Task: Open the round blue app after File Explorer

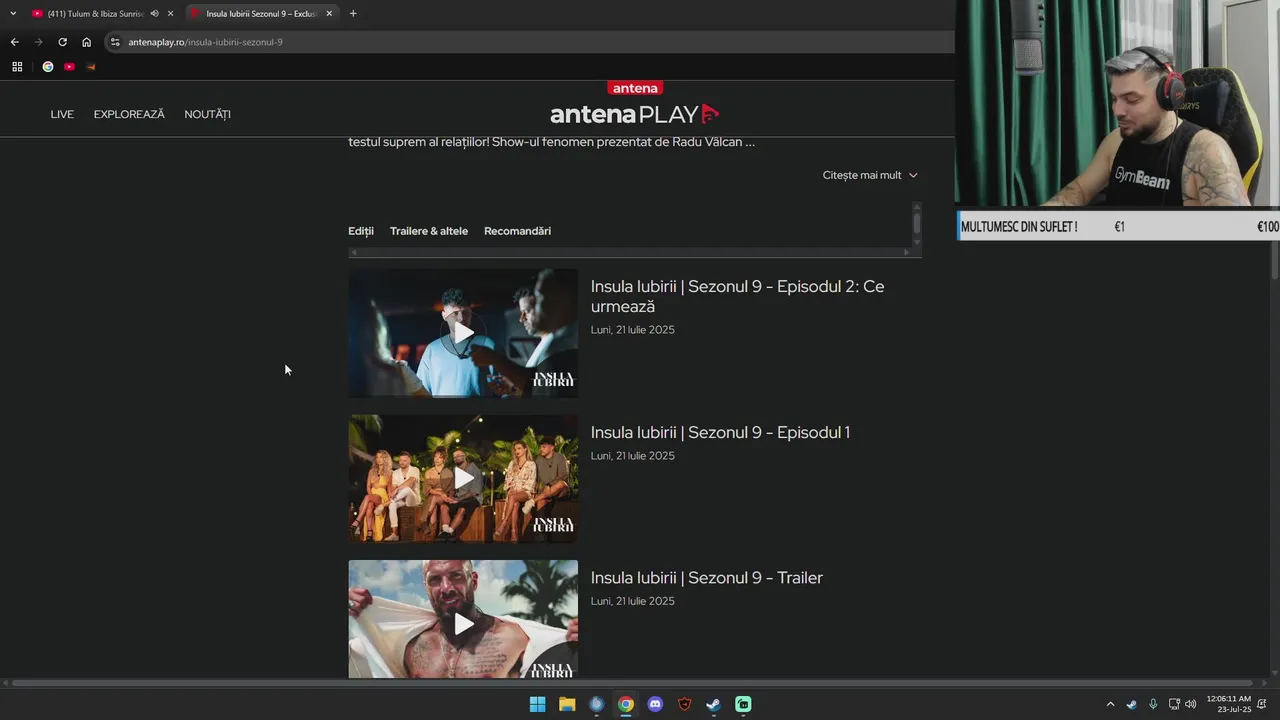Action: click(596, 704)
